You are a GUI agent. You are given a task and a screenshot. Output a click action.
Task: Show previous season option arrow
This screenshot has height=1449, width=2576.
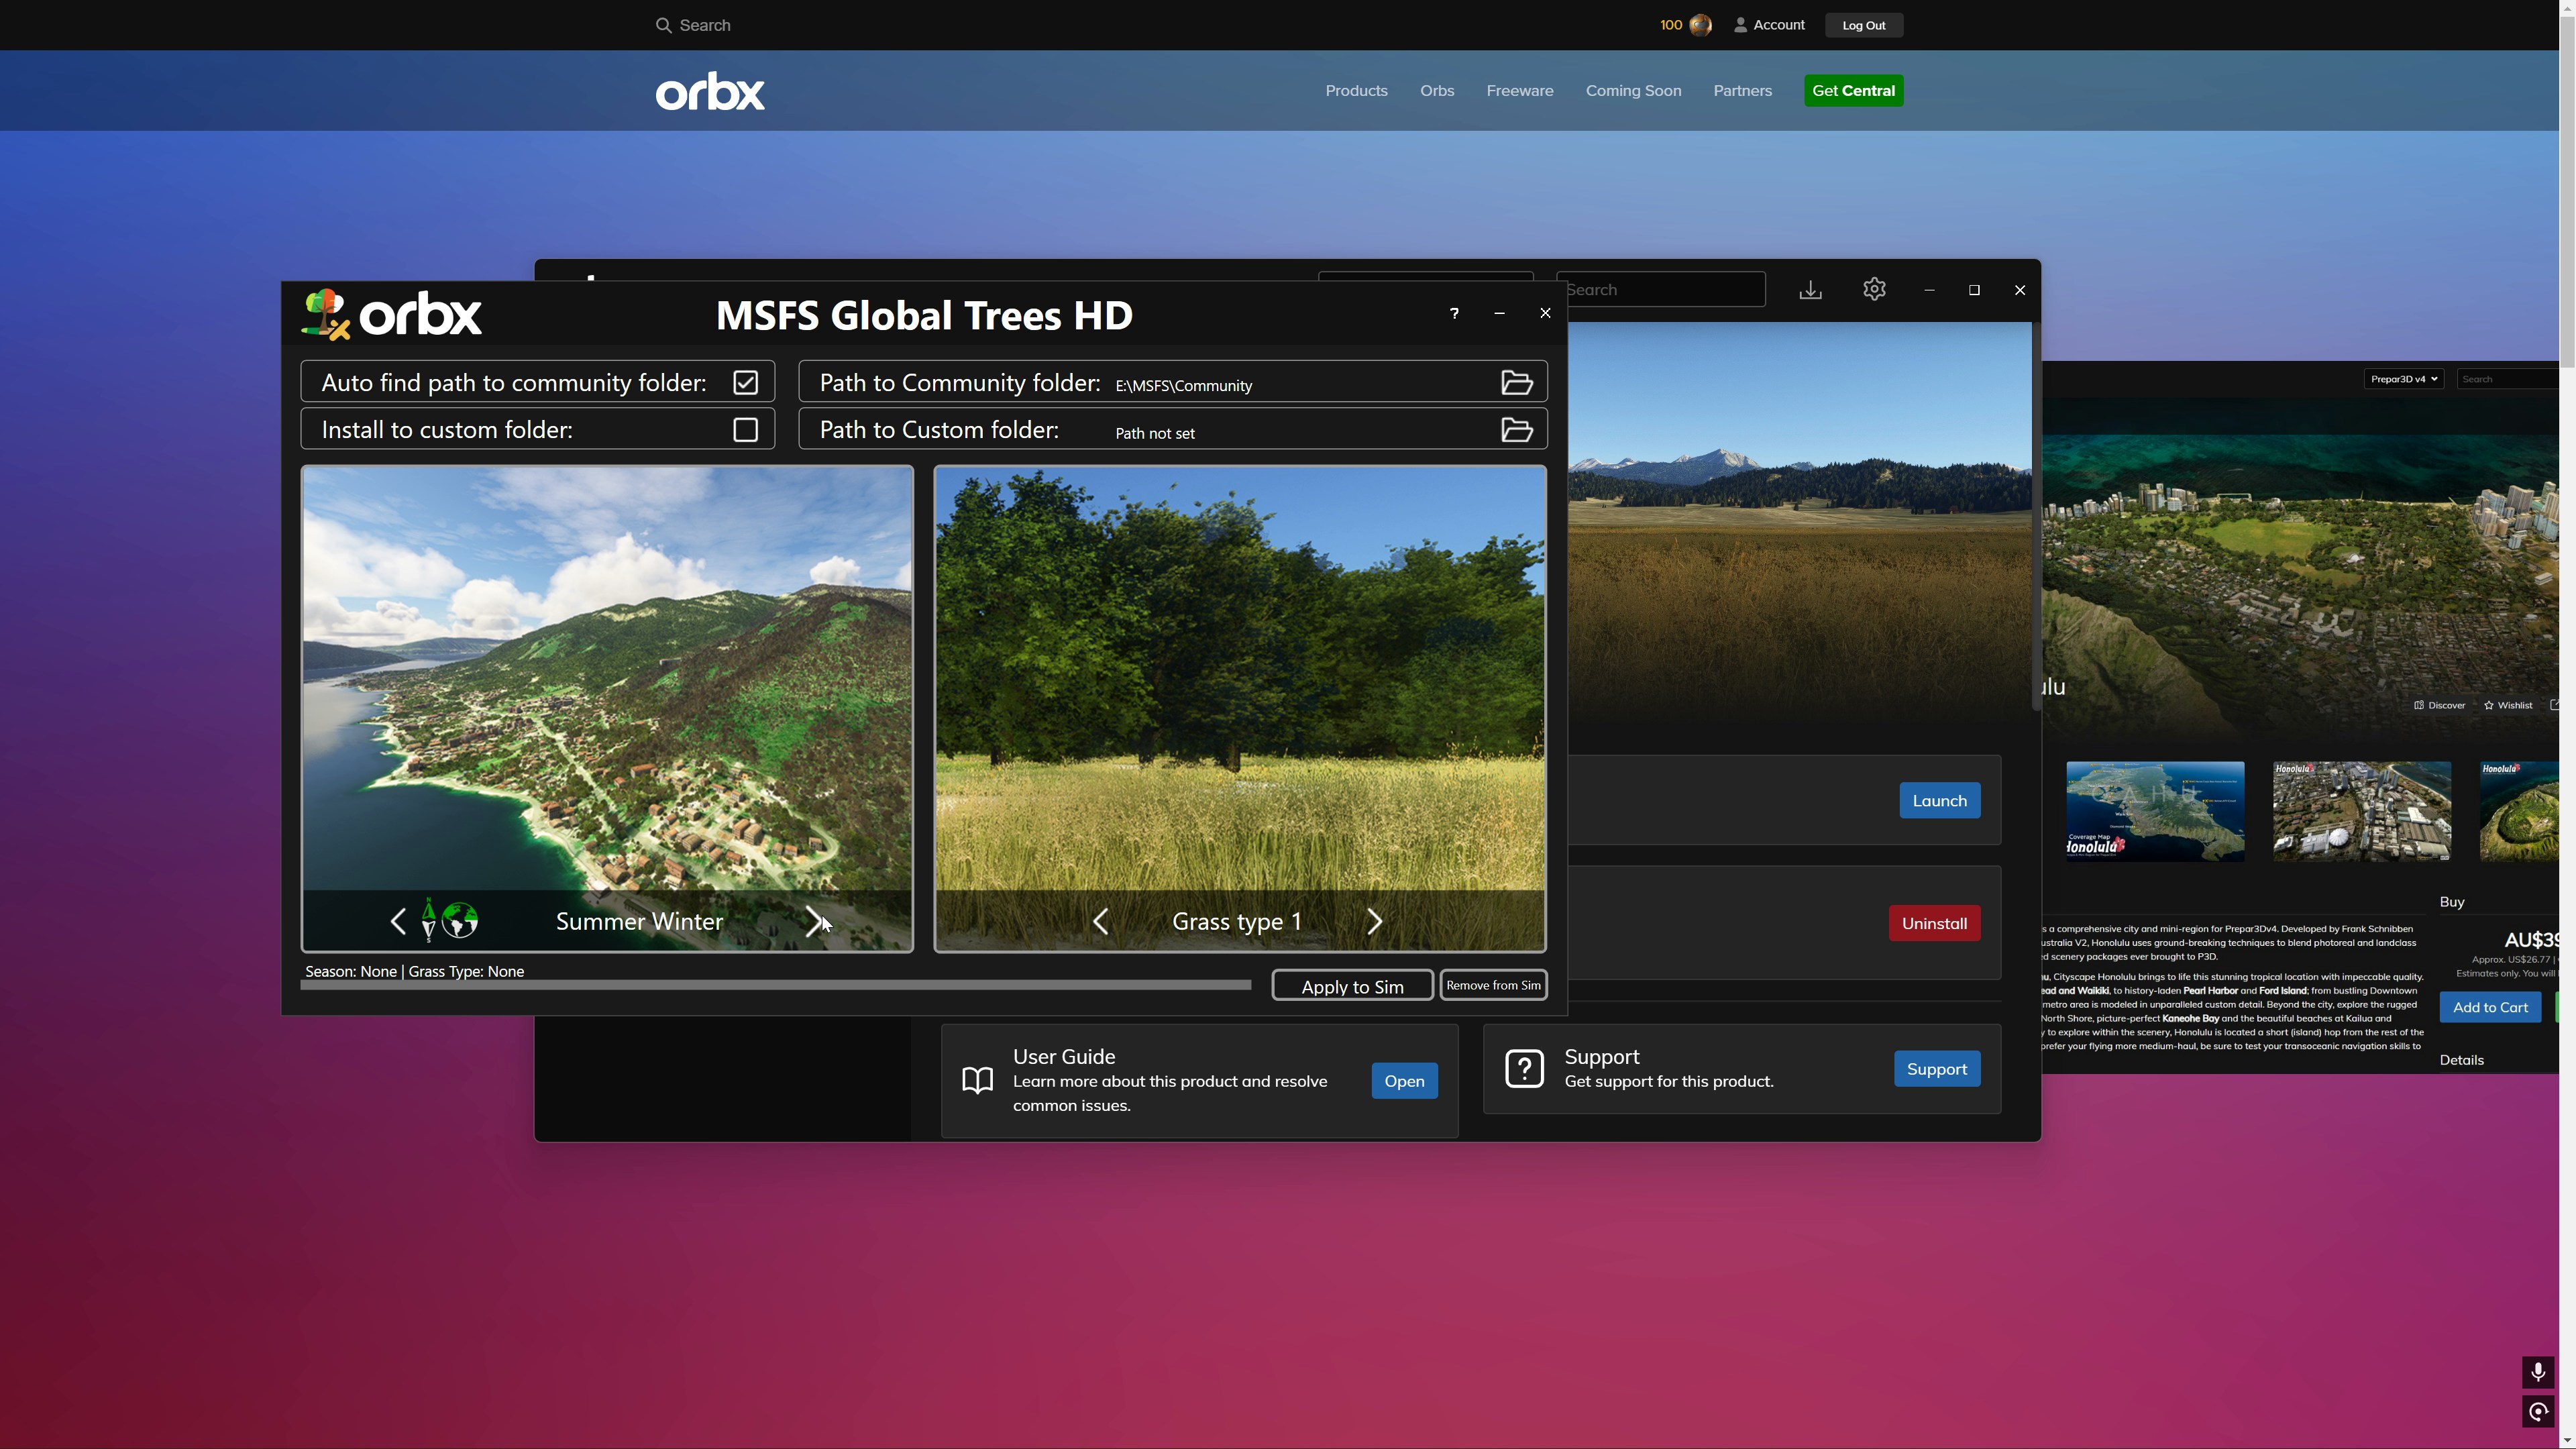point(398,921)
